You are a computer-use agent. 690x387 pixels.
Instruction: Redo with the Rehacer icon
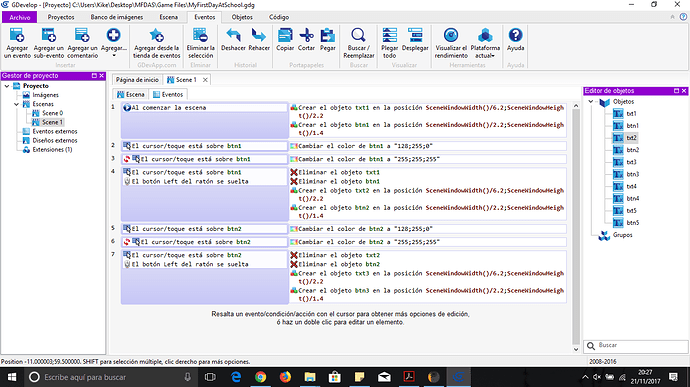click(259, 36)
